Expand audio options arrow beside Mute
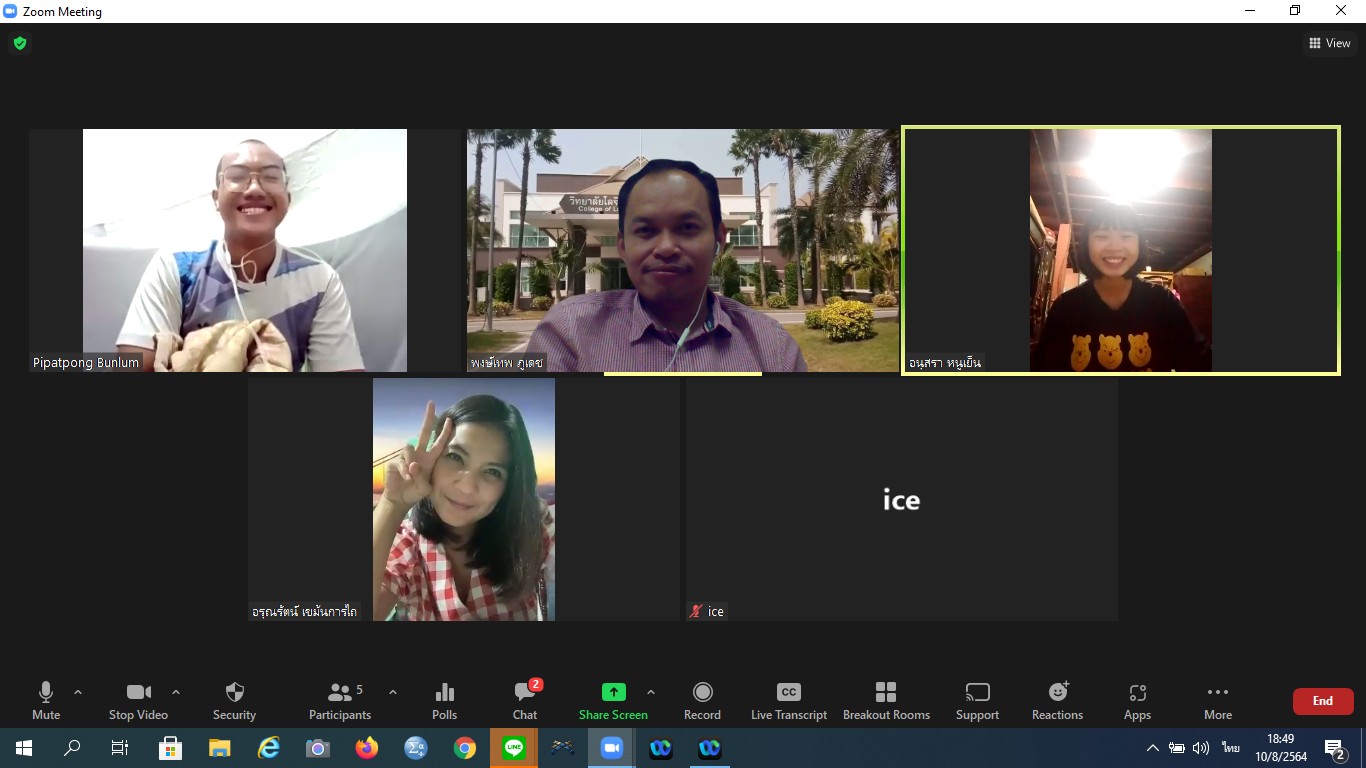Image resolution: width=1366 pixels, height=768 pixels. (x=78, y=692)
